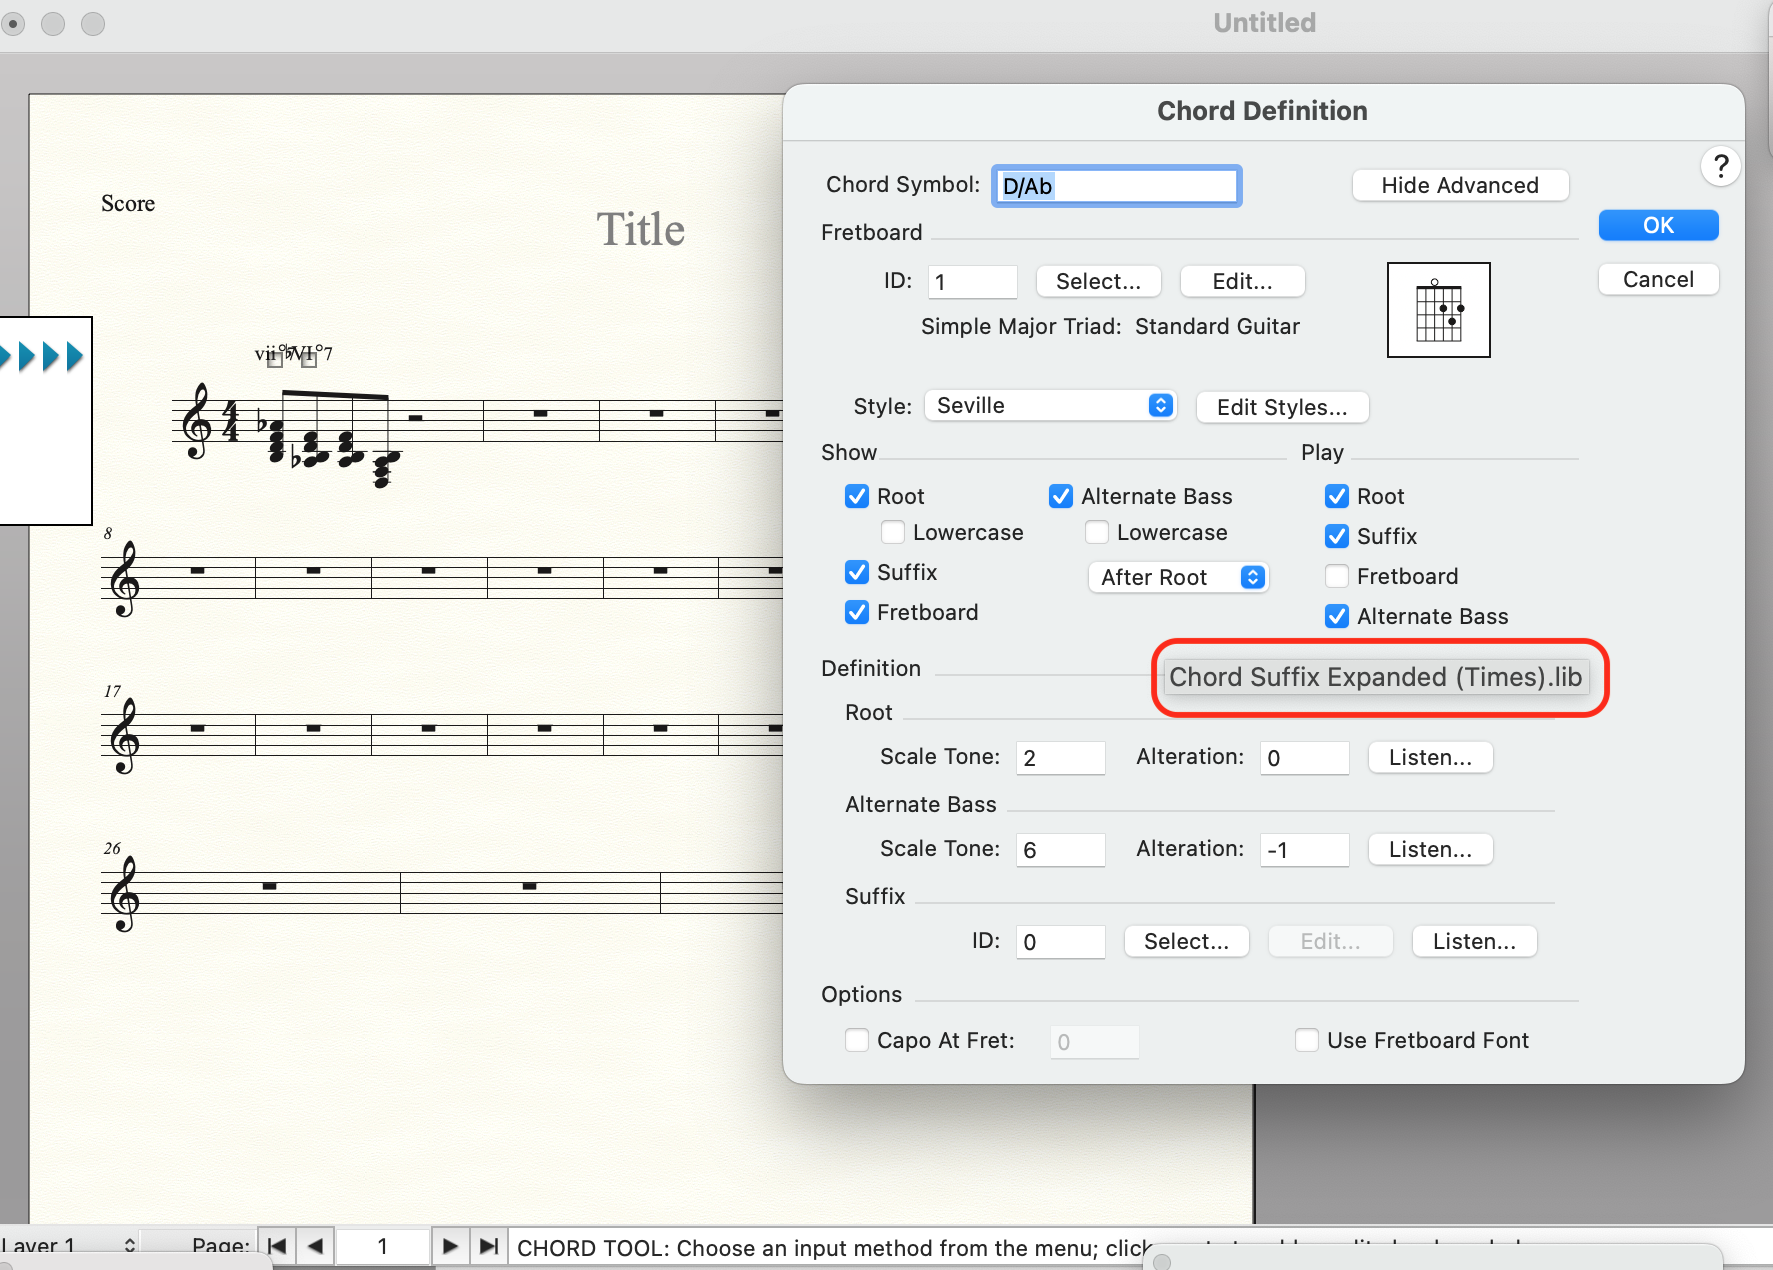Click the Cancel button
The height and width of the screenshot is (1270, 1773).
tap(1658, 279)
